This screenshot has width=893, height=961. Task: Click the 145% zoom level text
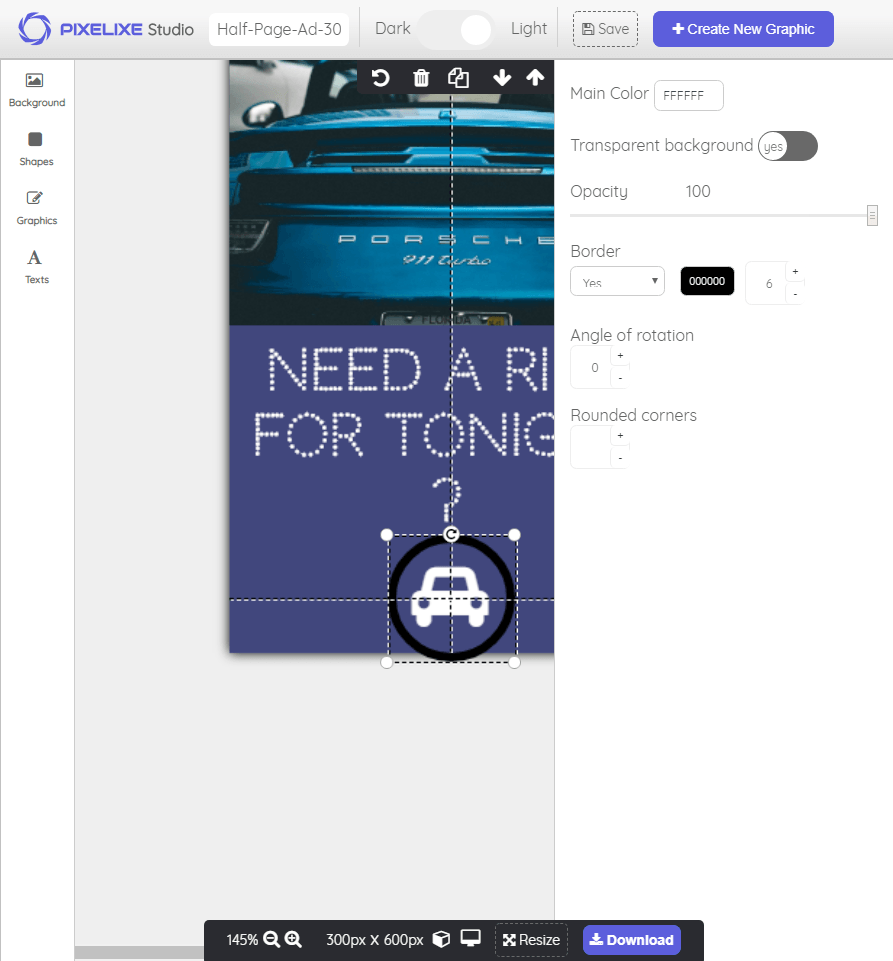pyautogui.click(x=242, y=940)
